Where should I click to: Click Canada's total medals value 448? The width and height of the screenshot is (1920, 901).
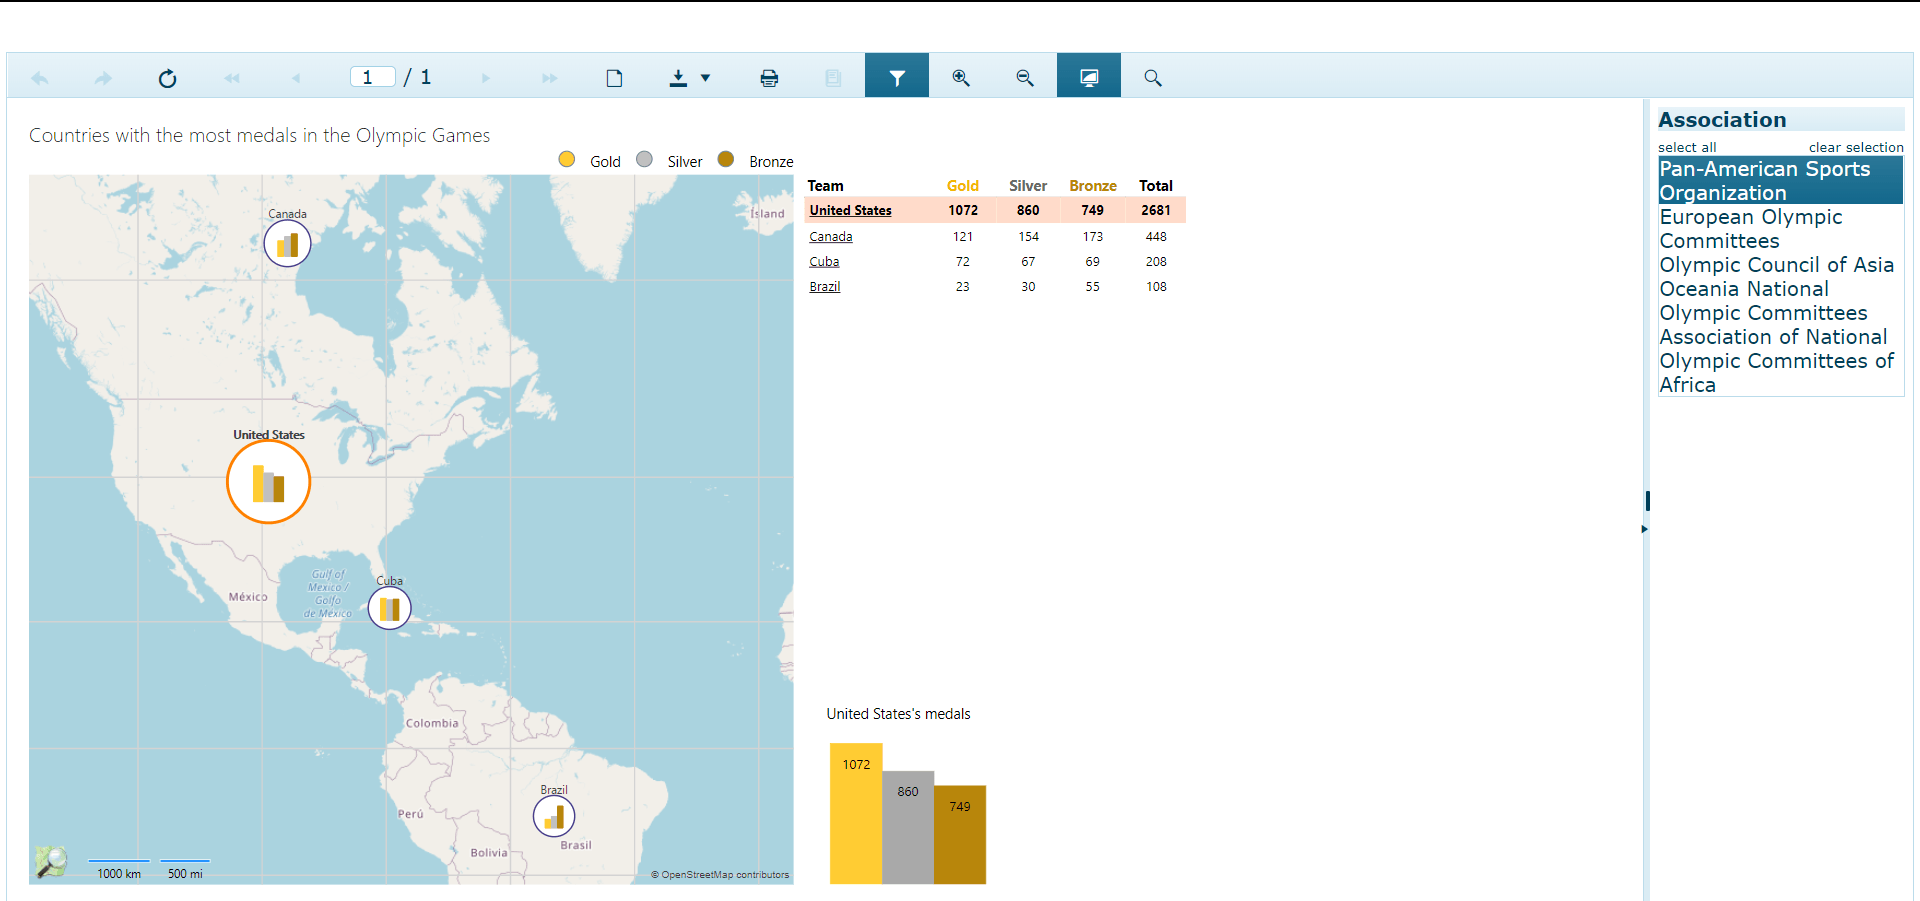[1156, 237]
